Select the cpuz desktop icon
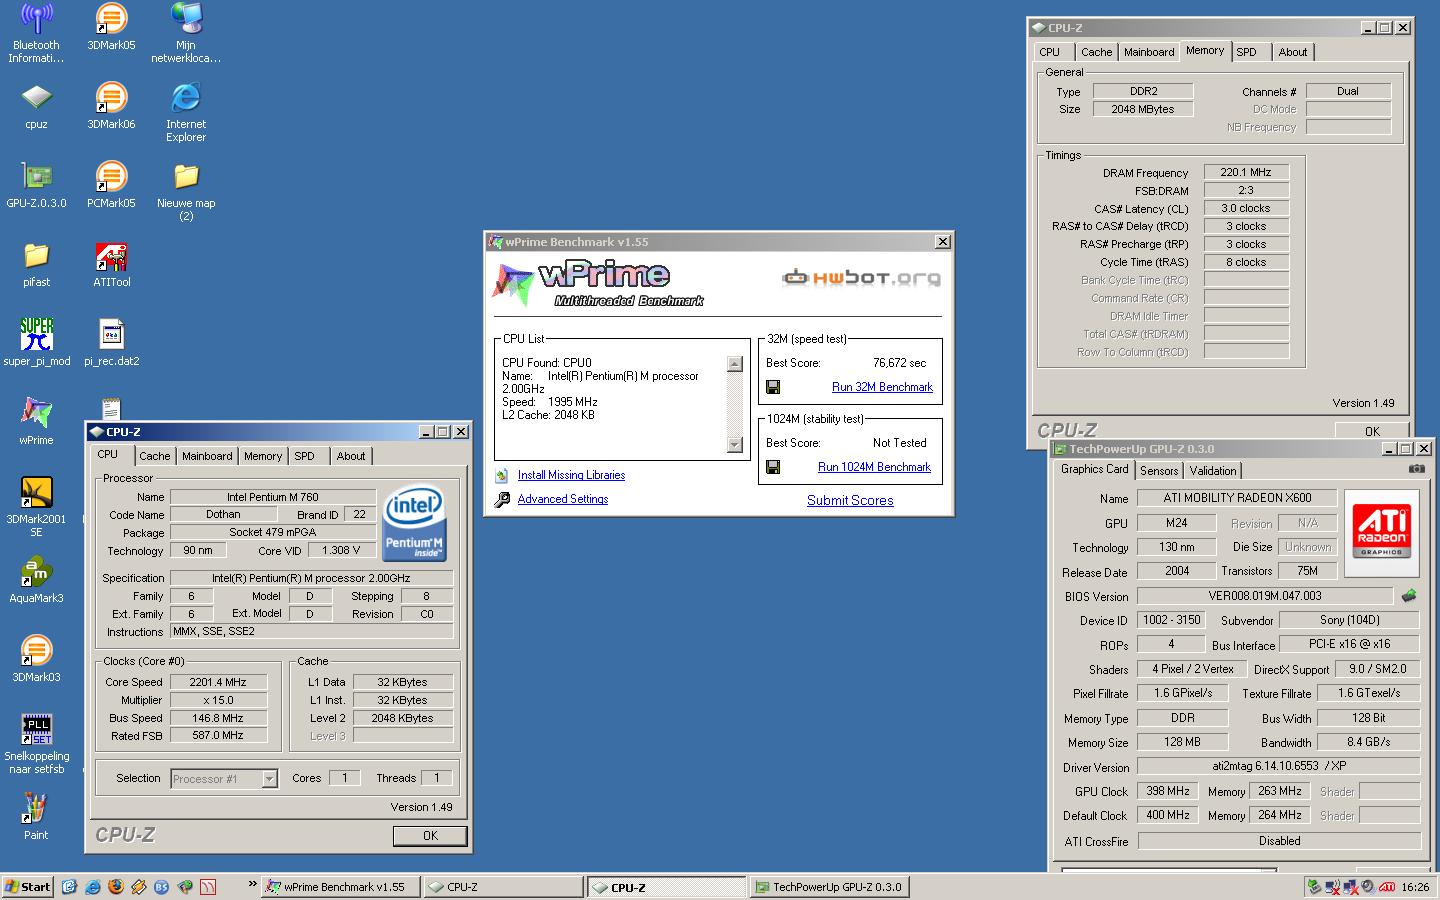Viewport: 1440px width, 900px height. [x=37, y=106]
